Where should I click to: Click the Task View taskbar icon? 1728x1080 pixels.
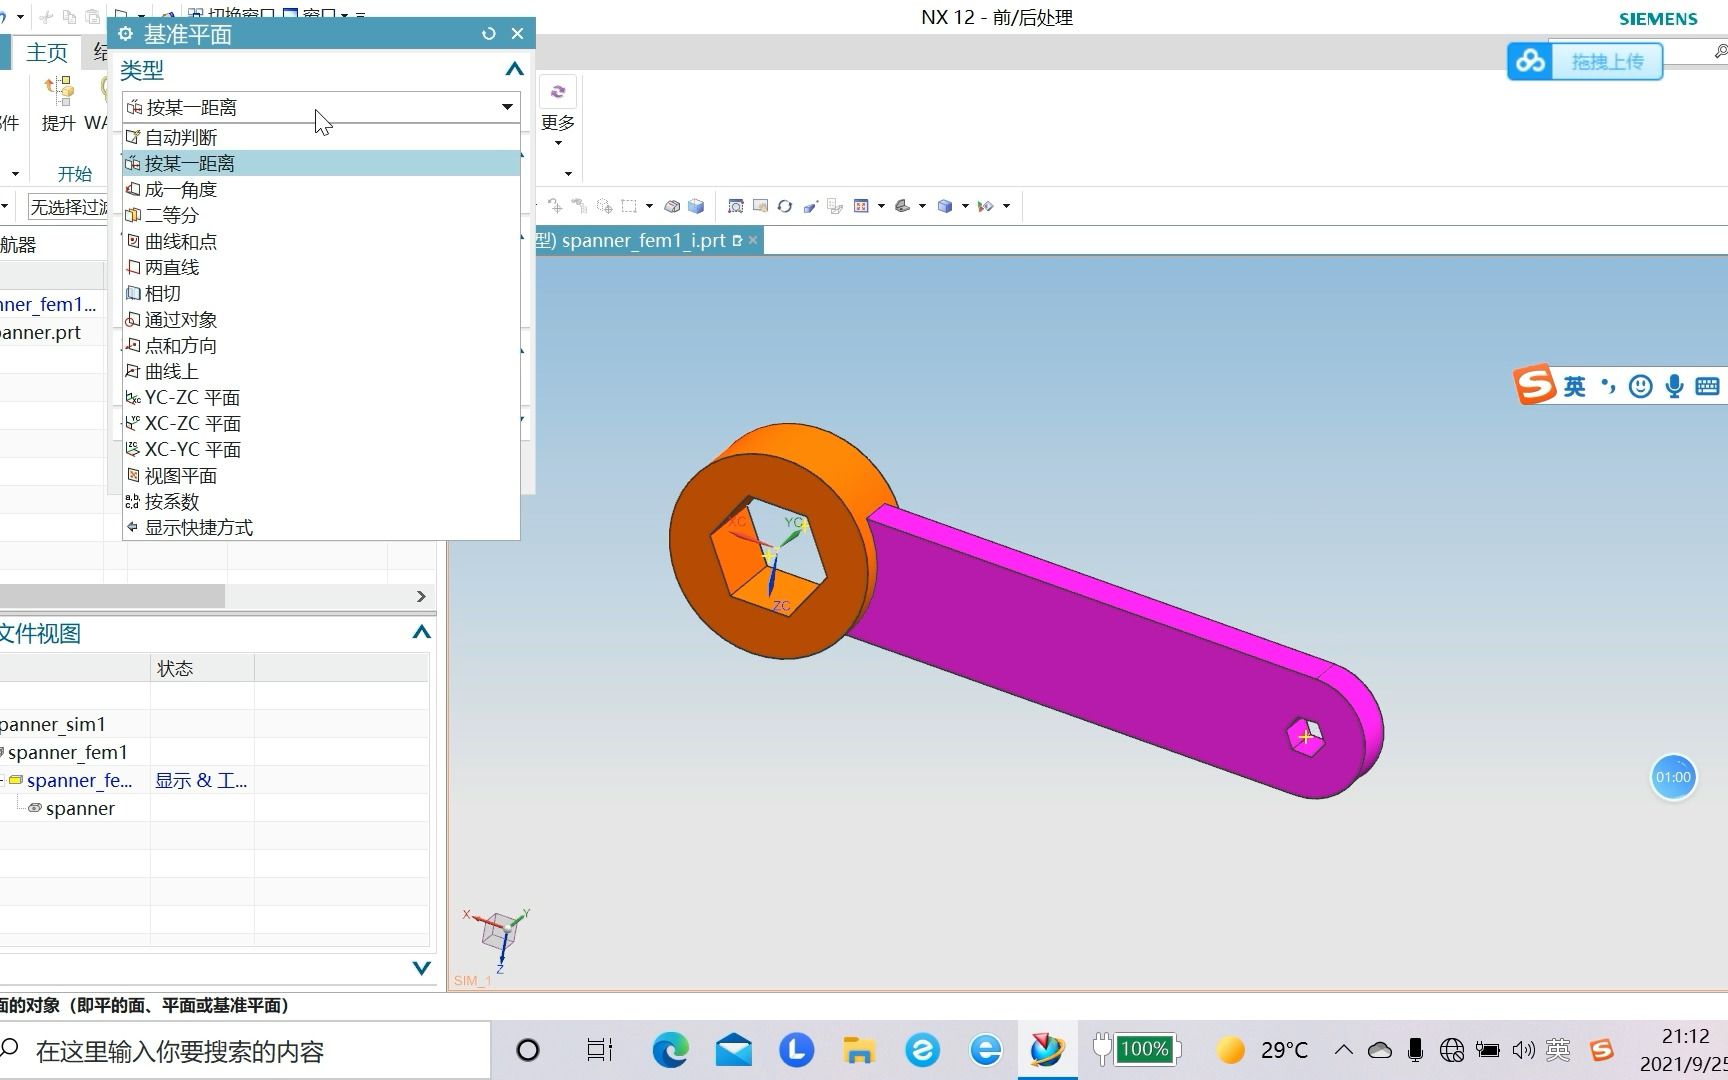[x=599, y=1050]
